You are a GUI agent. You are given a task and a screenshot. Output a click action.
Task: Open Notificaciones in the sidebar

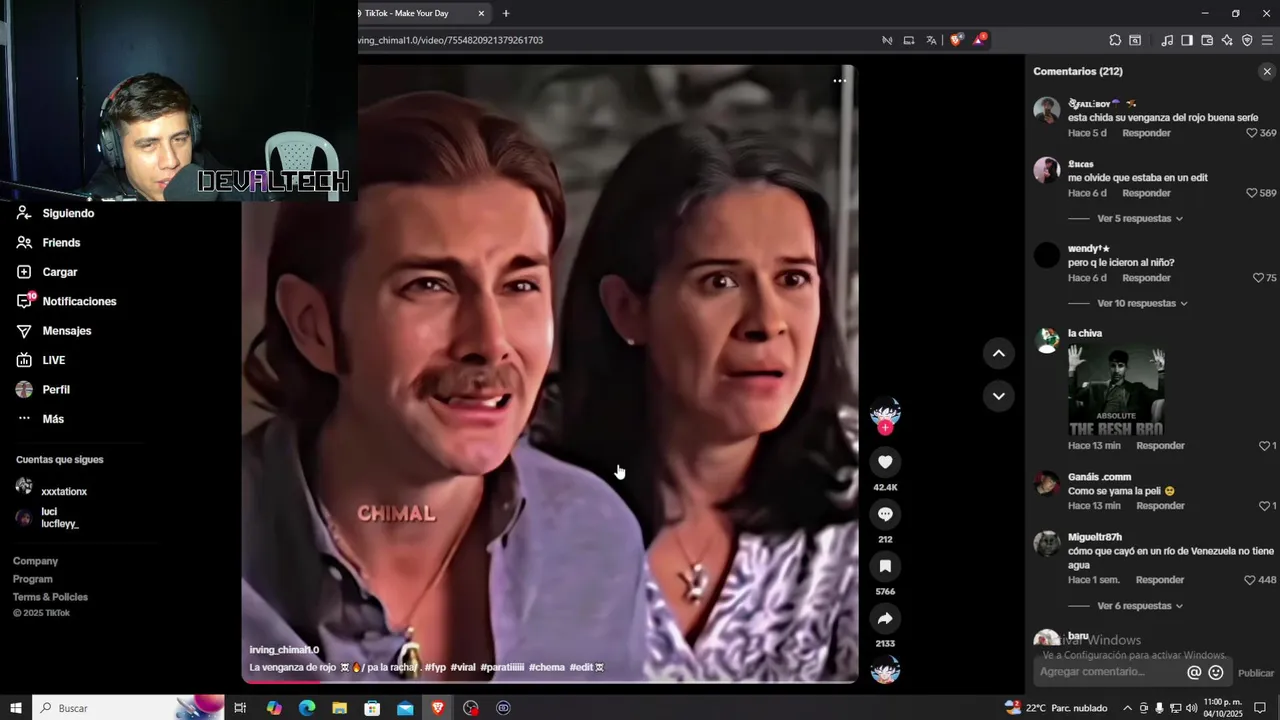point(79,301)
